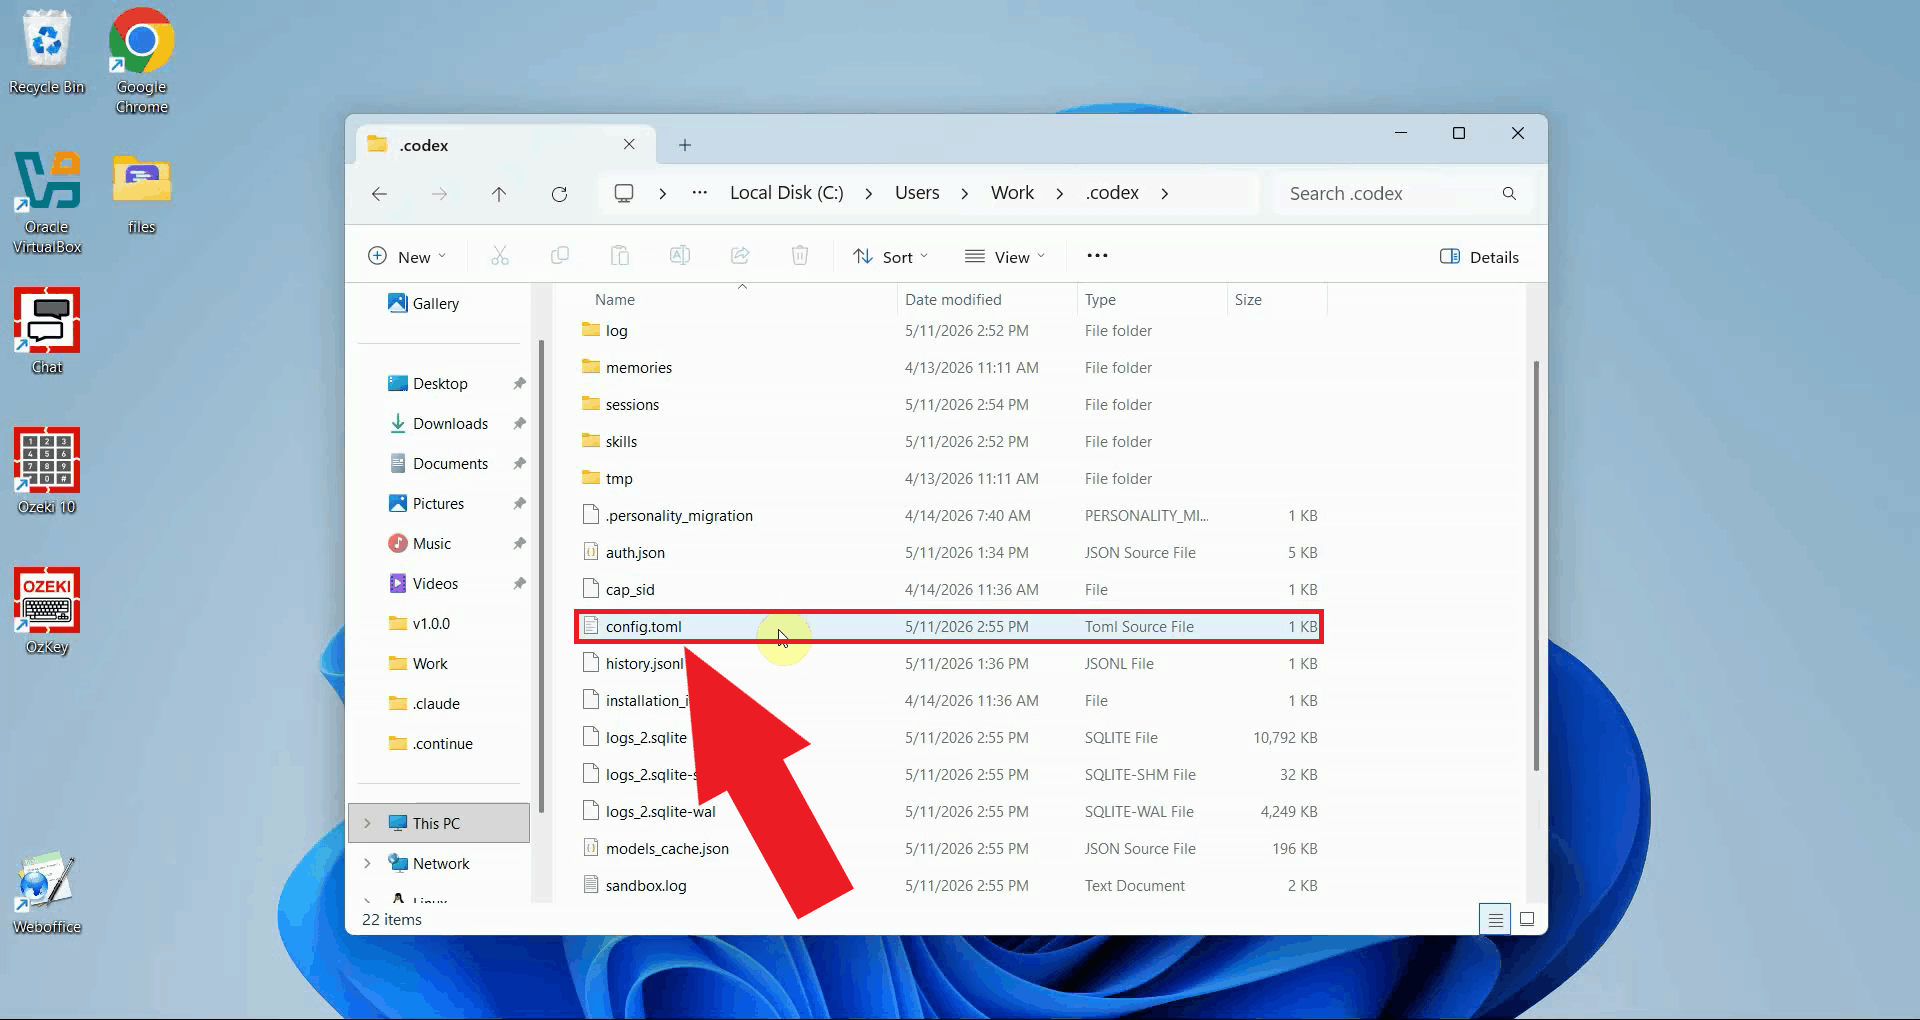Open Oracle VirtualBox desktop shortcut

(x=47, y=202)
